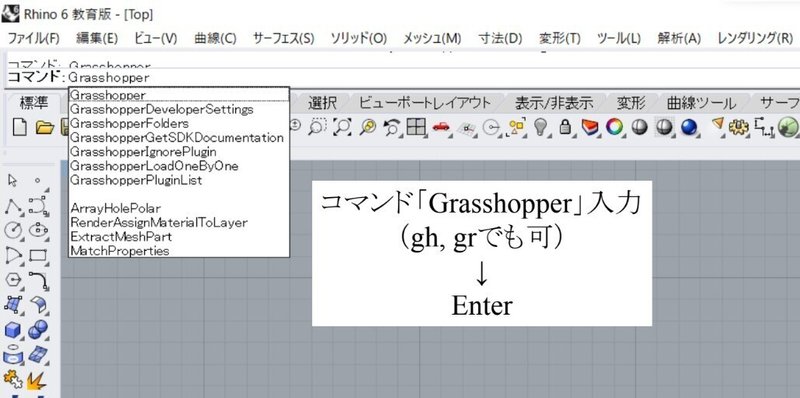Open the レンダリング(R) menu
Viewport: 800px width, 398px height.
(x=755, y=39)
